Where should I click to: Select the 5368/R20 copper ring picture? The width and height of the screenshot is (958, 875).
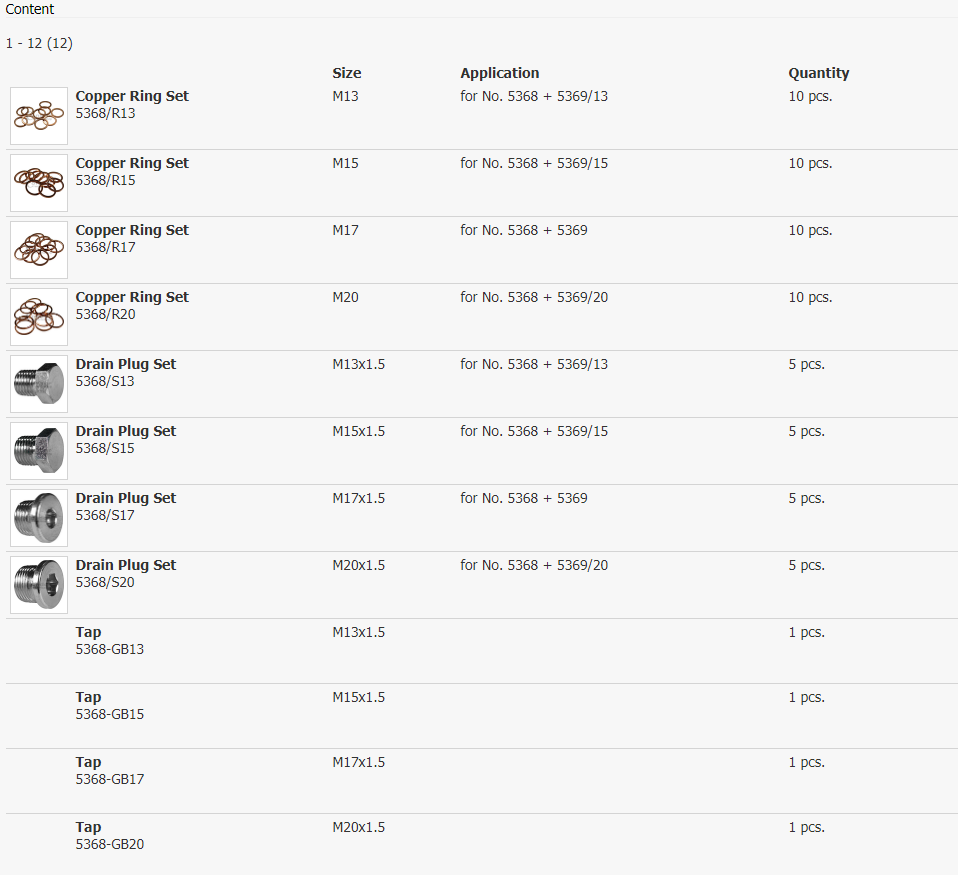coord(38,317)
